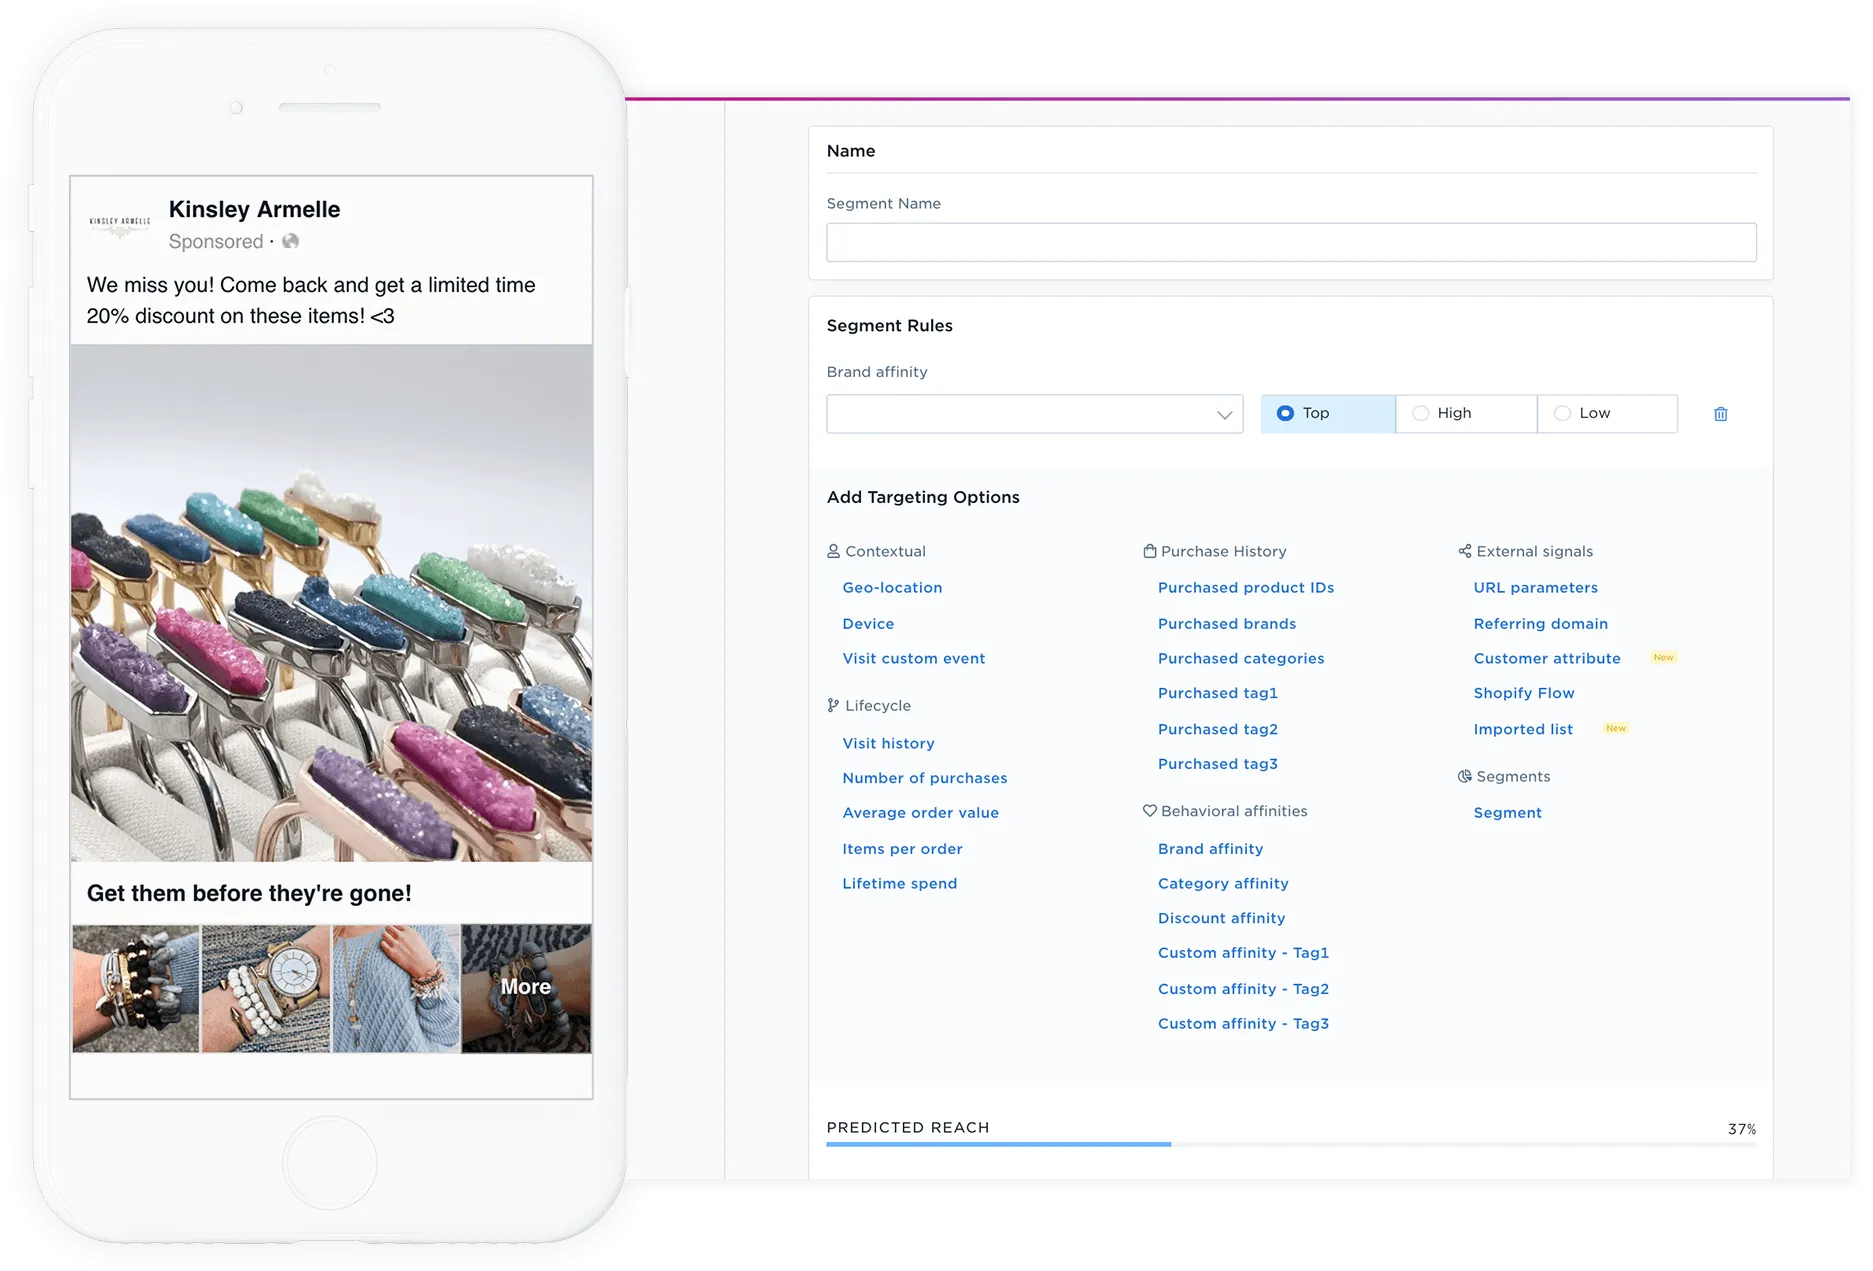Click the globe icon next to Sponsored
The width and height of the screenshot is (1873, 1271).
(290, 241)
